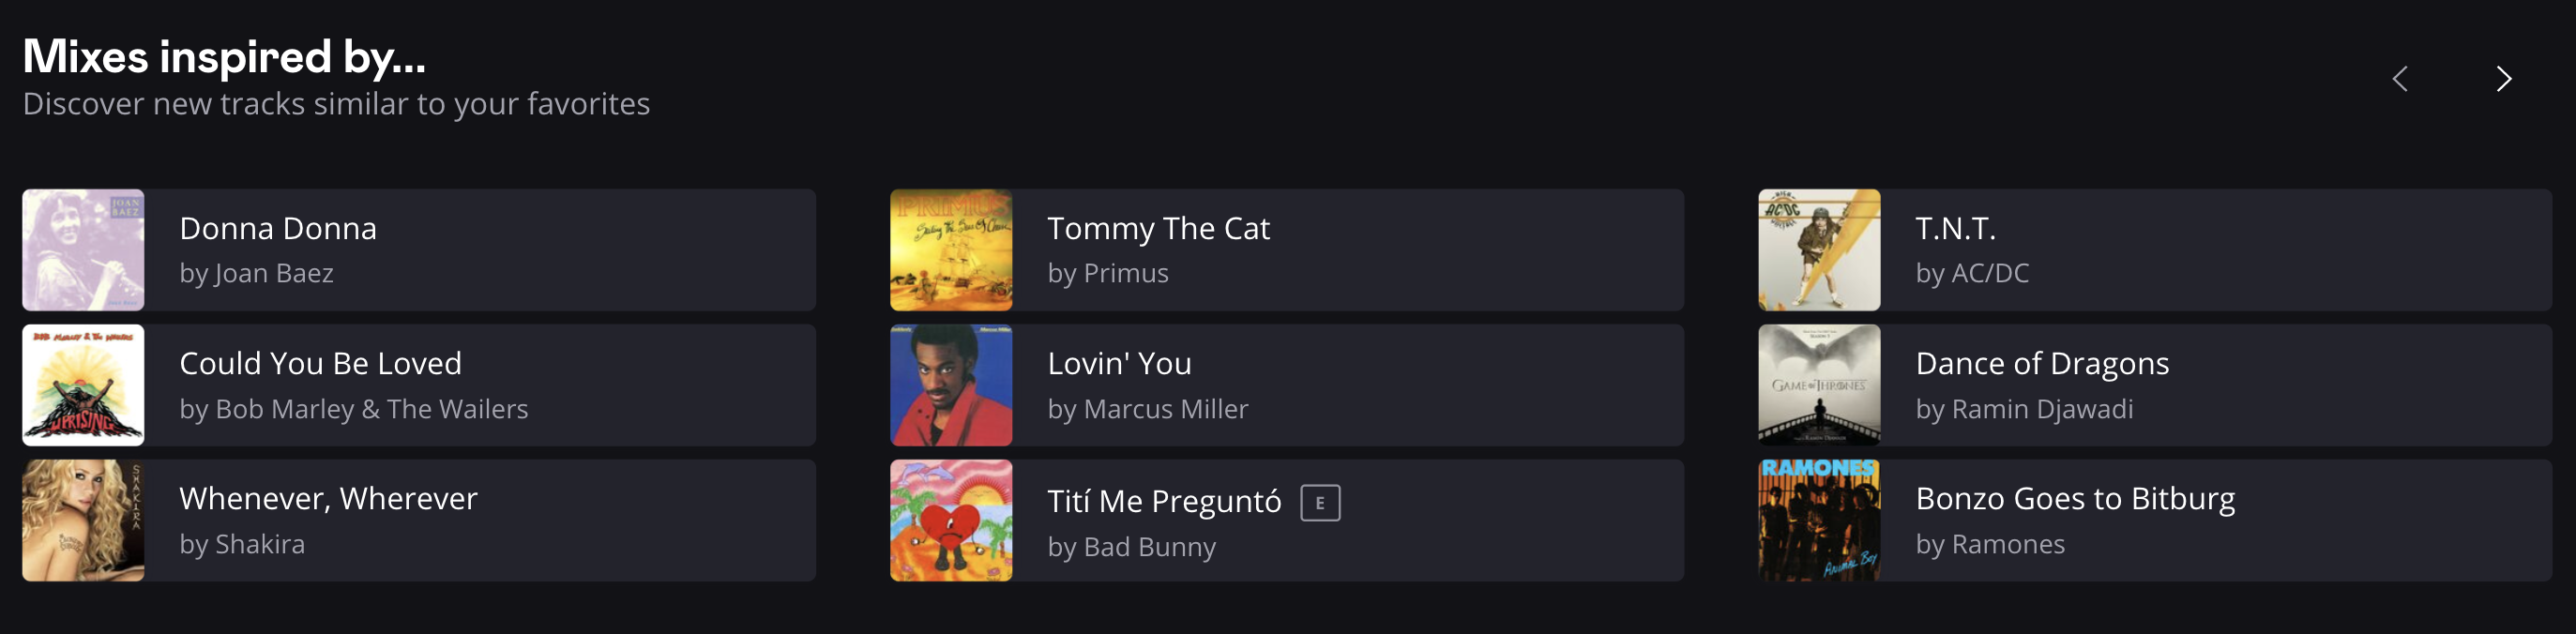Play Could You Be Loved mix
This screenshot has width=2576, height=634.
pyautogui.click(x=320, y=364)
